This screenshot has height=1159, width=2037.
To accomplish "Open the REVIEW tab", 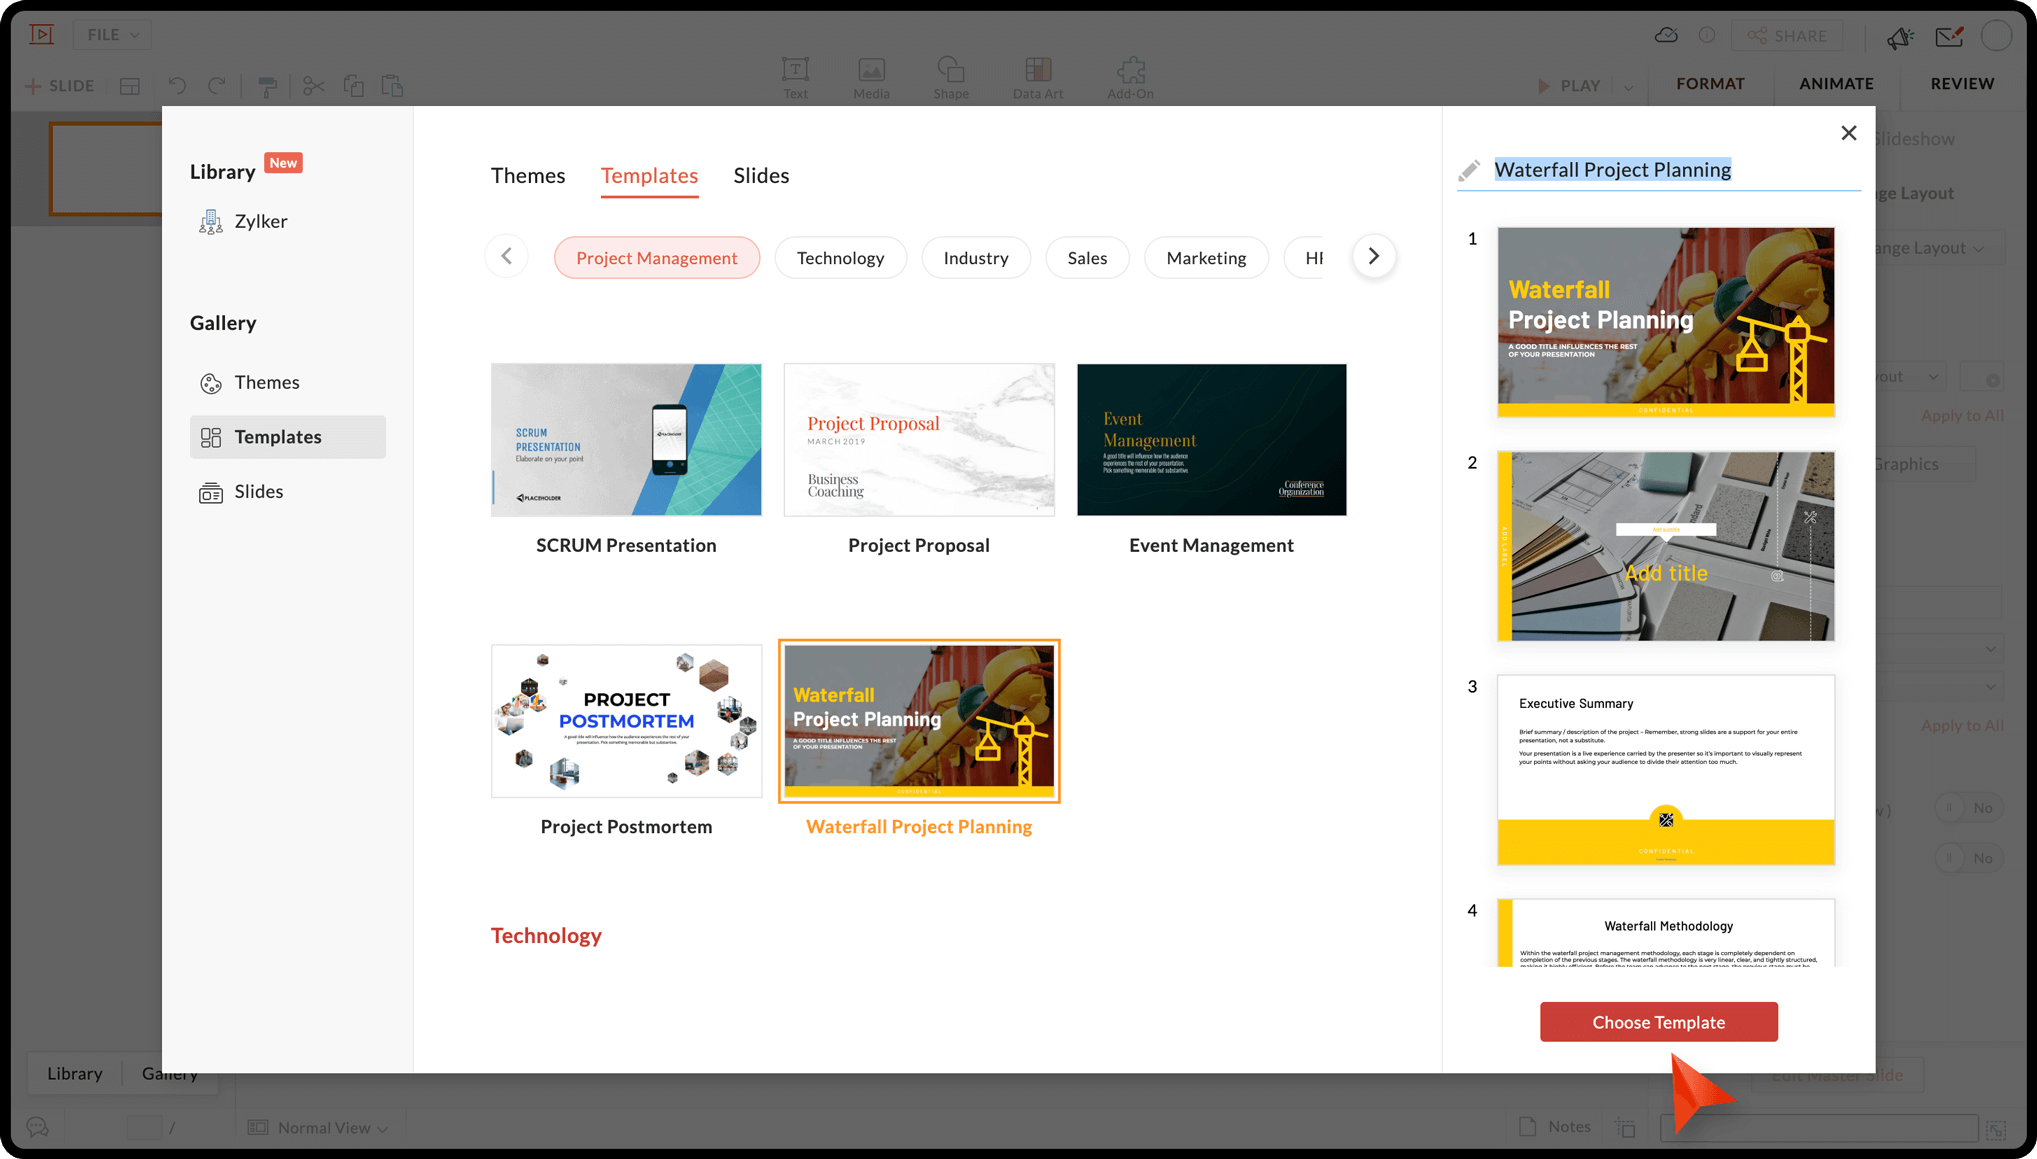I will pyautogui.click(x=1962, y=84).
